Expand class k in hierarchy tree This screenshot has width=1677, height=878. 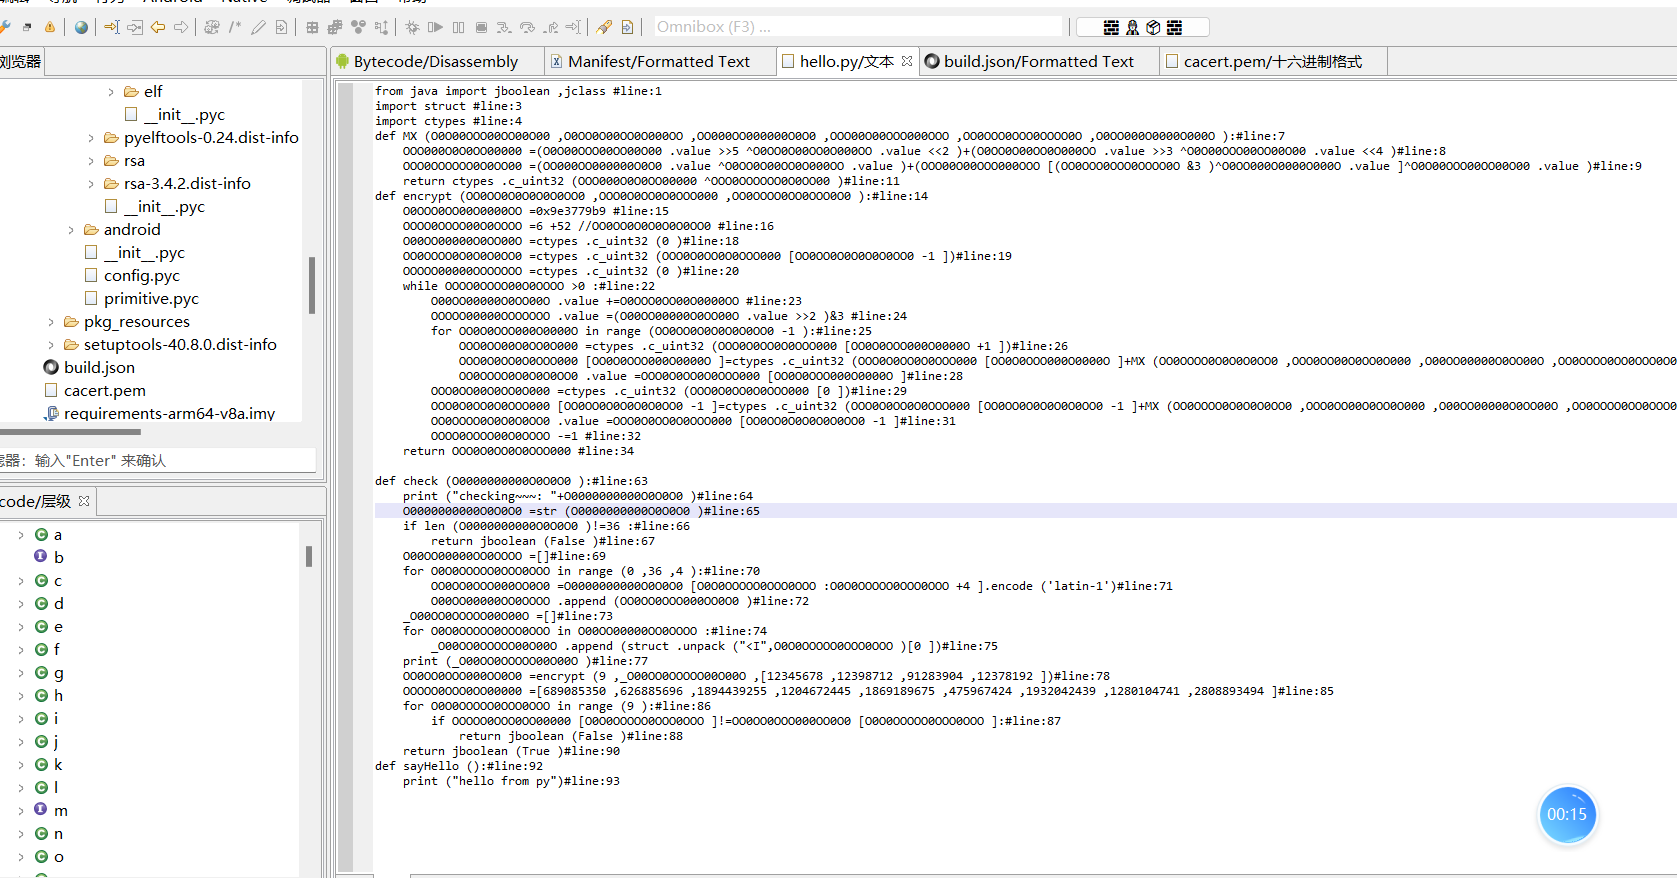coord(21,765)
